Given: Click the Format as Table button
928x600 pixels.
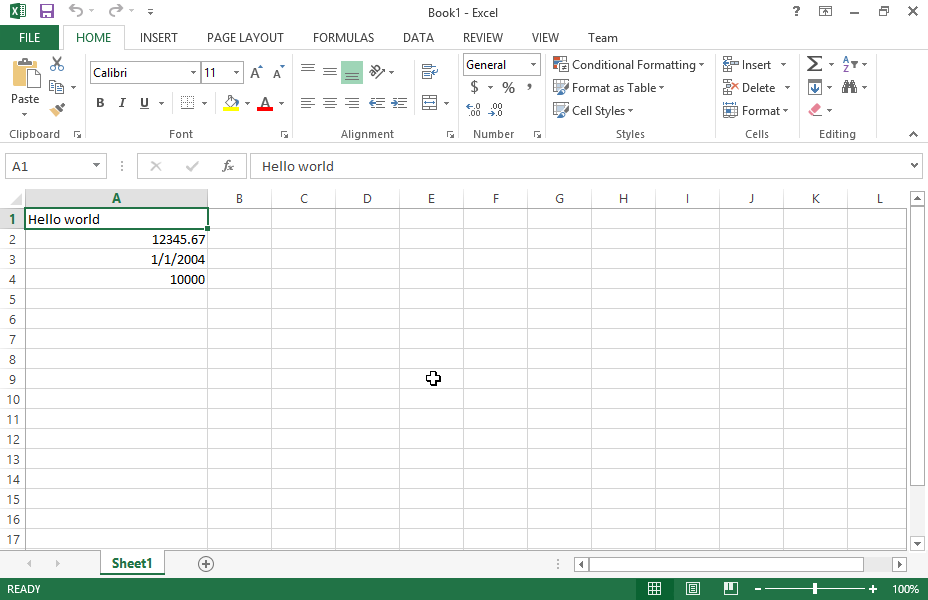Looking at the screenshot, I should pyautogui.click(x=608, y=88).
